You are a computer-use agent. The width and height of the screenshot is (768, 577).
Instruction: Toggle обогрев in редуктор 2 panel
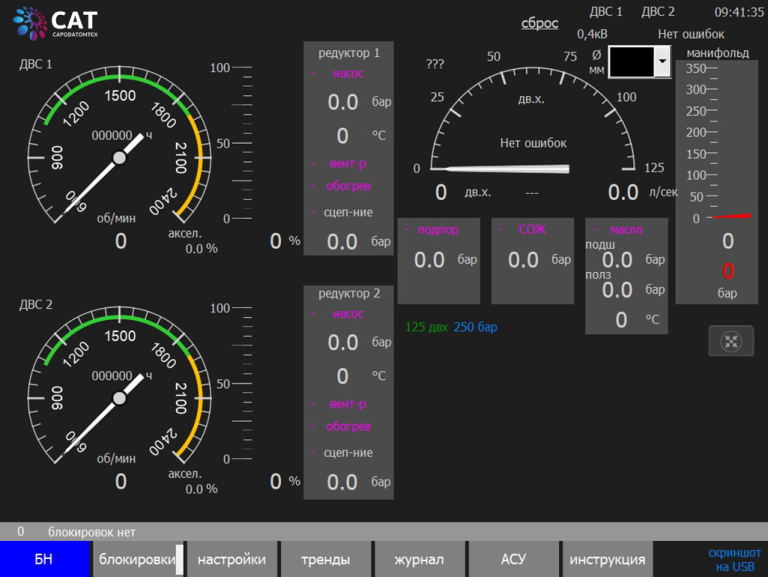(347, 427)
